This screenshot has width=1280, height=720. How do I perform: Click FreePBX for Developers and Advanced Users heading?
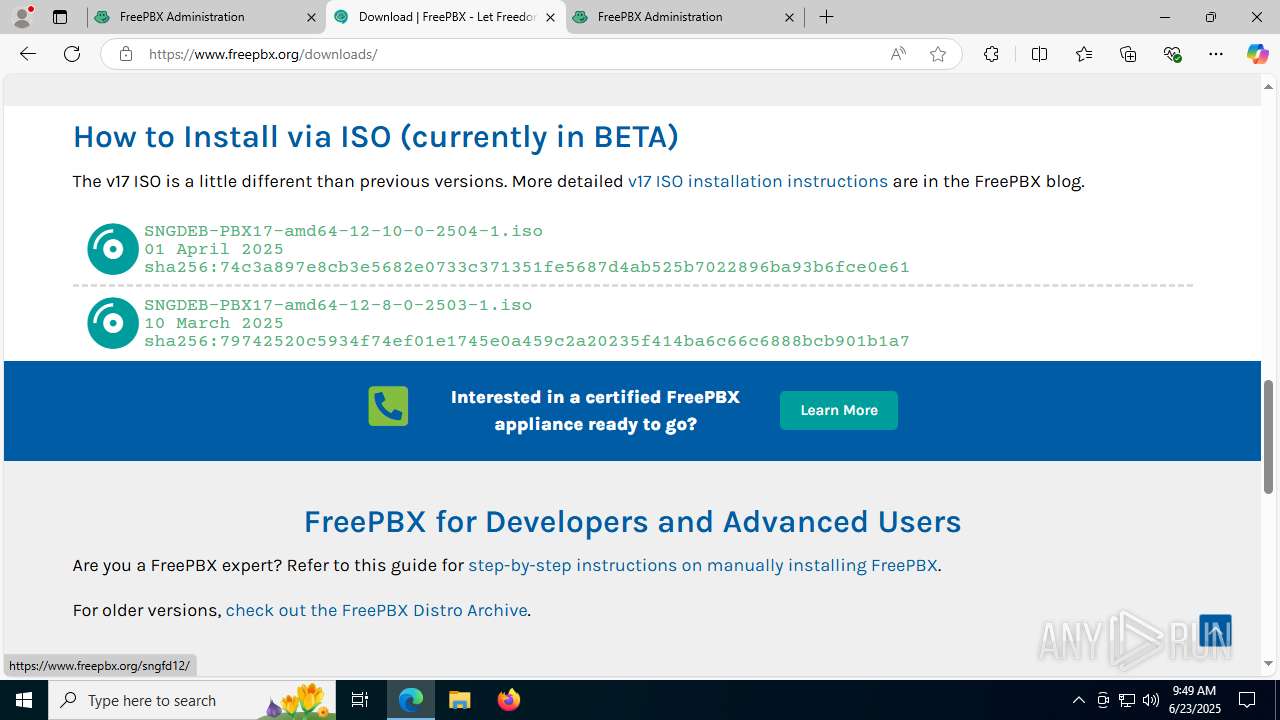point(632,522)
